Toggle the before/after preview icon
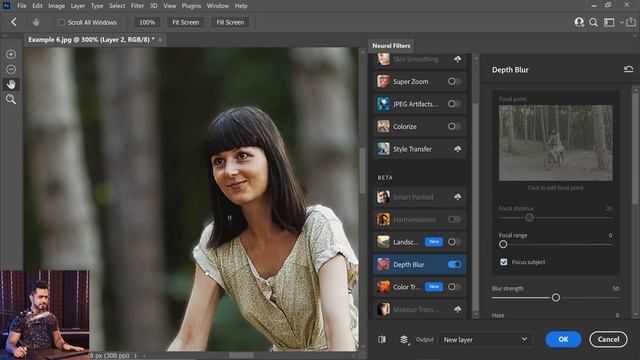Image resolution: width=640 pixels, height=360 pixels. click(382, 339)
